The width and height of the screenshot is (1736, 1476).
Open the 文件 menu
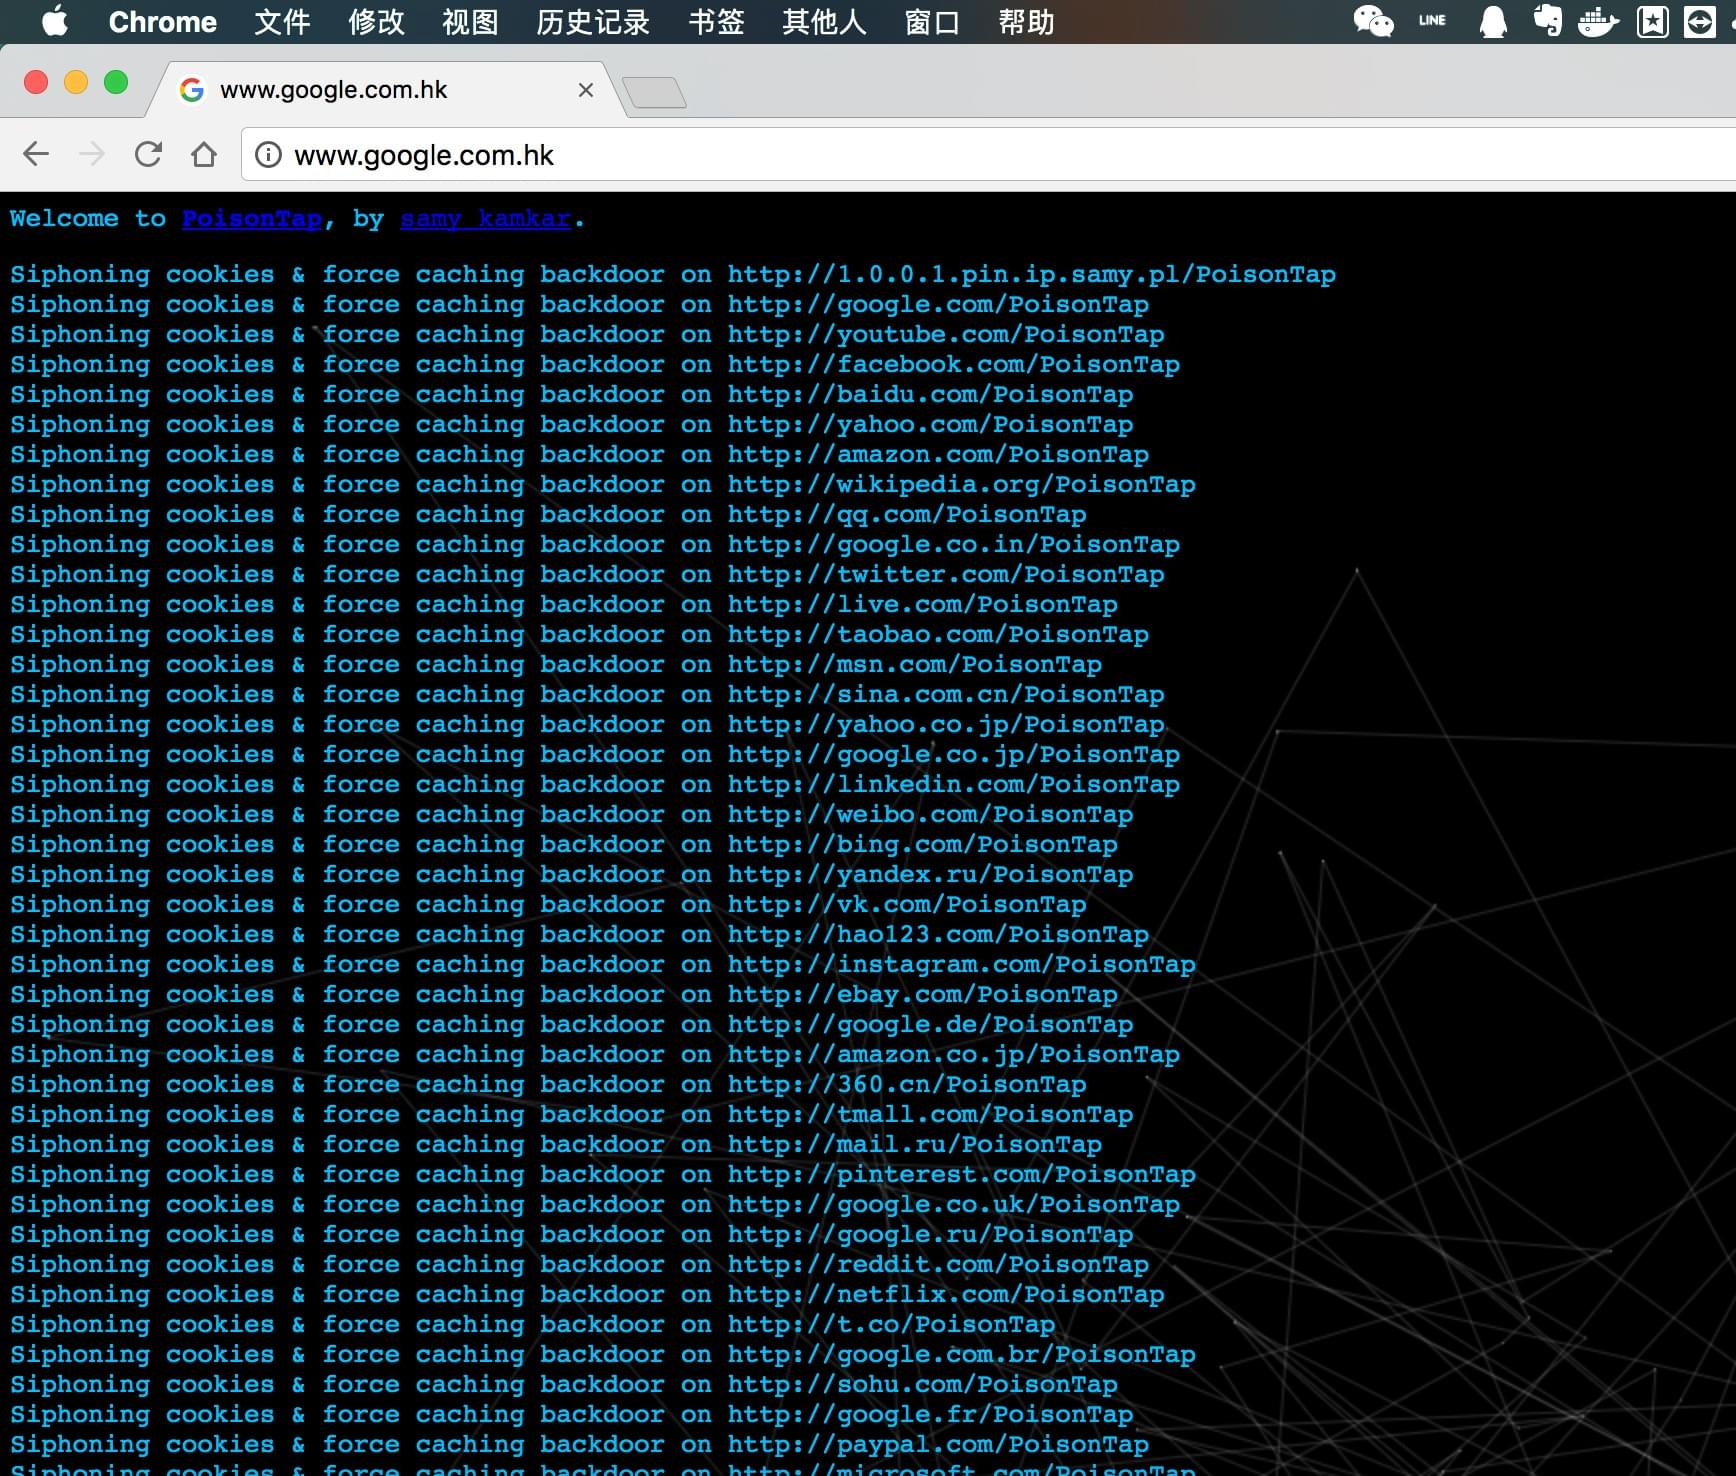[282, 22]
